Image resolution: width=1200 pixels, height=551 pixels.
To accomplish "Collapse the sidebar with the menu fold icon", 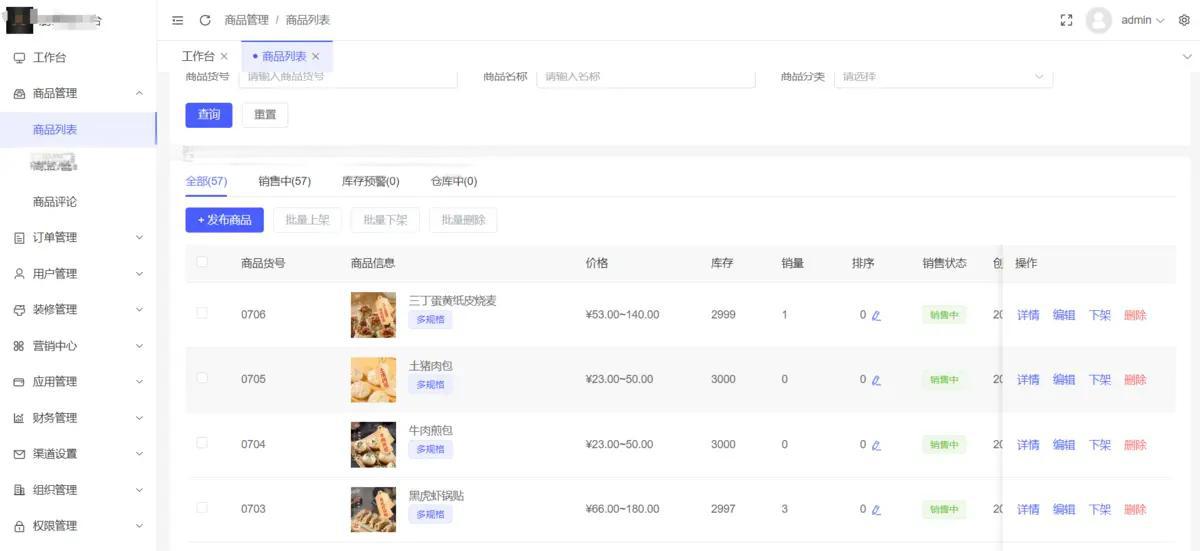I will point(178,20).
